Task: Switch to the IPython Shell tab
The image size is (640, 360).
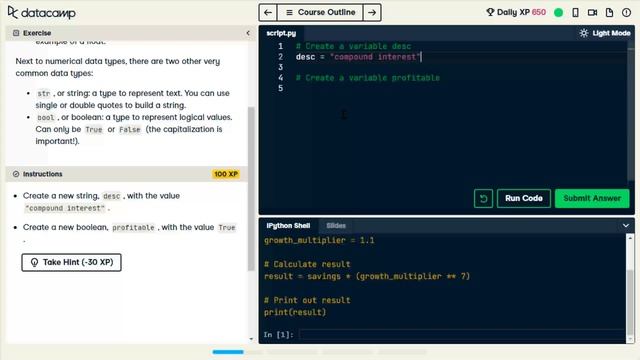Action: [x=288, y=226]
